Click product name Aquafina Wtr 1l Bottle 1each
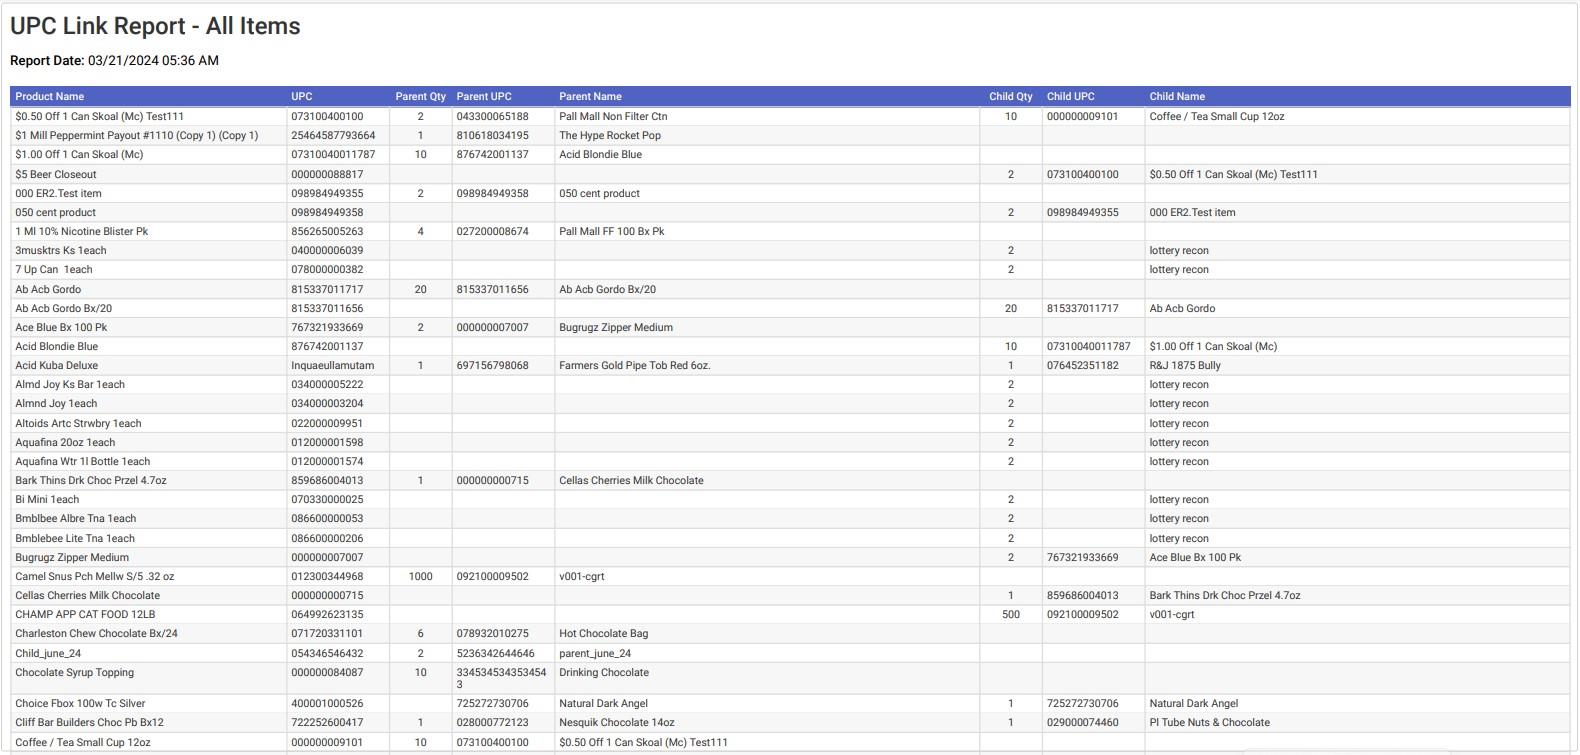Viewport: 1580px width, 755px height. (82, 462)
